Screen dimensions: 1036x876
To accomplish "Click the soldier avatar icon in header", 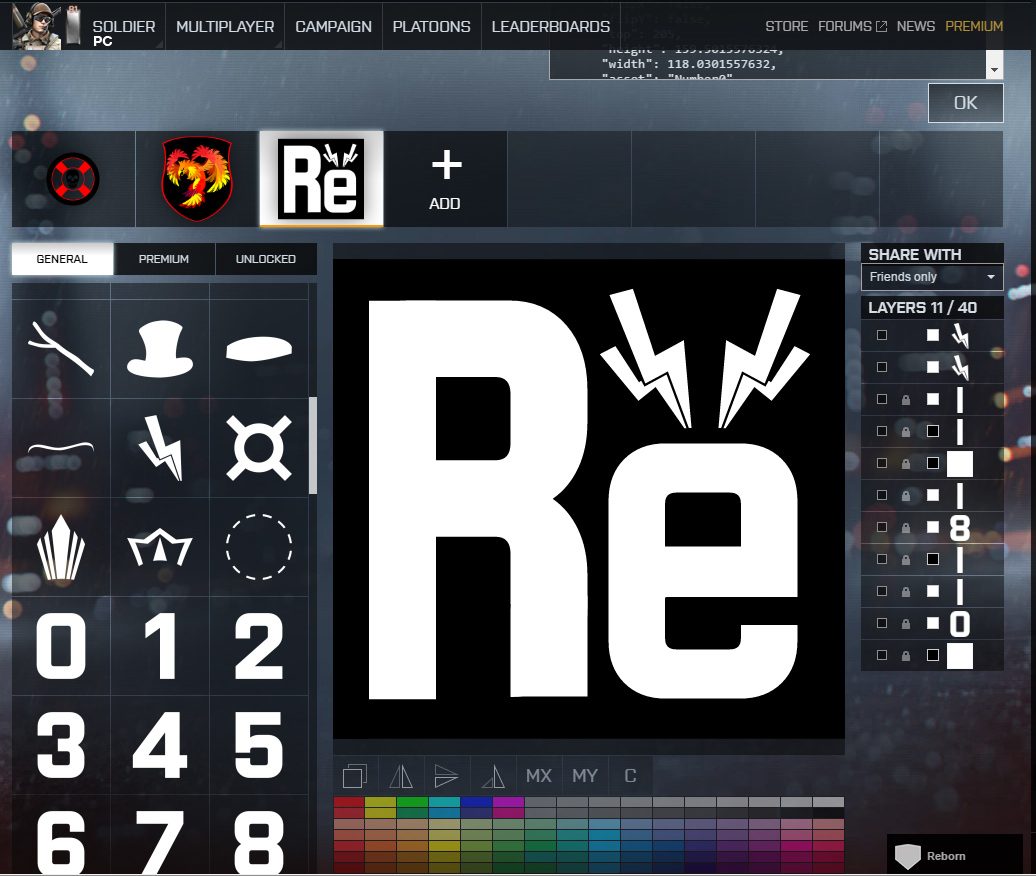I will tap(37, 26).
